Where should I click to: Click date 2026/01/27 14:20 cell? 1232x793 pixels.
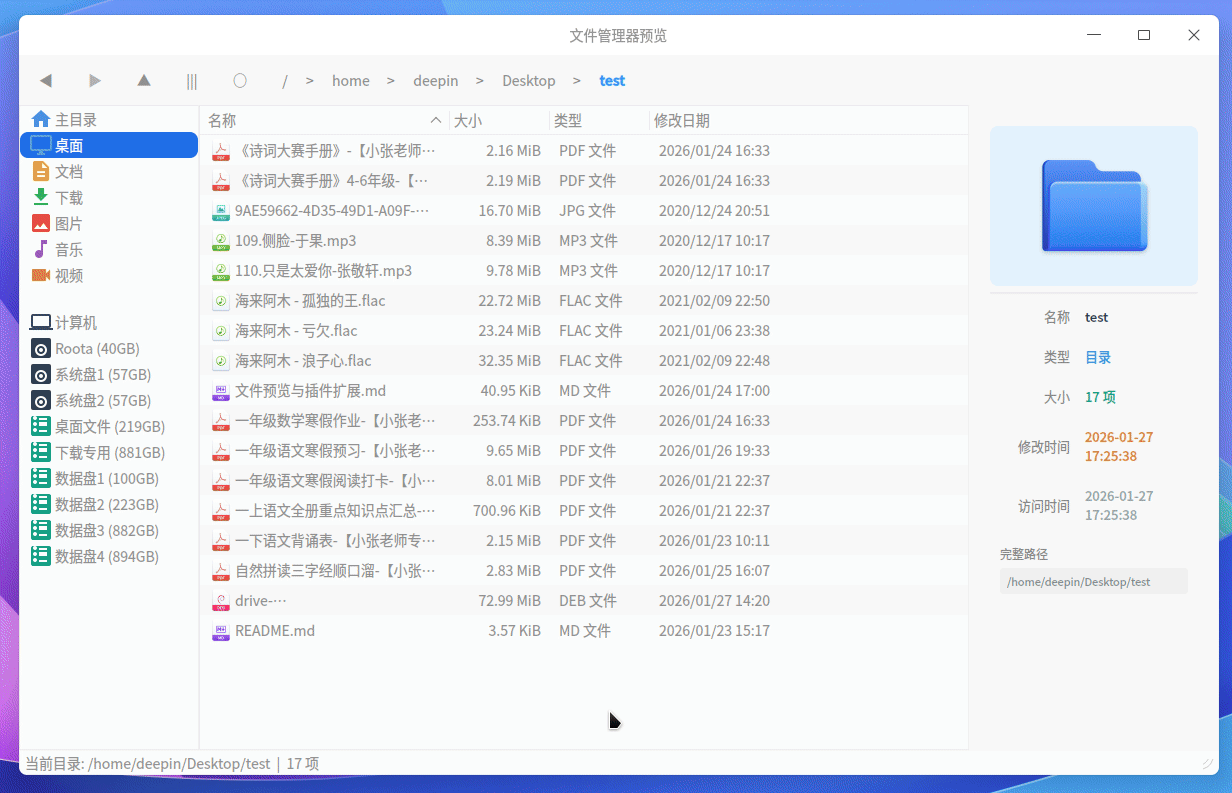[714, 601]
